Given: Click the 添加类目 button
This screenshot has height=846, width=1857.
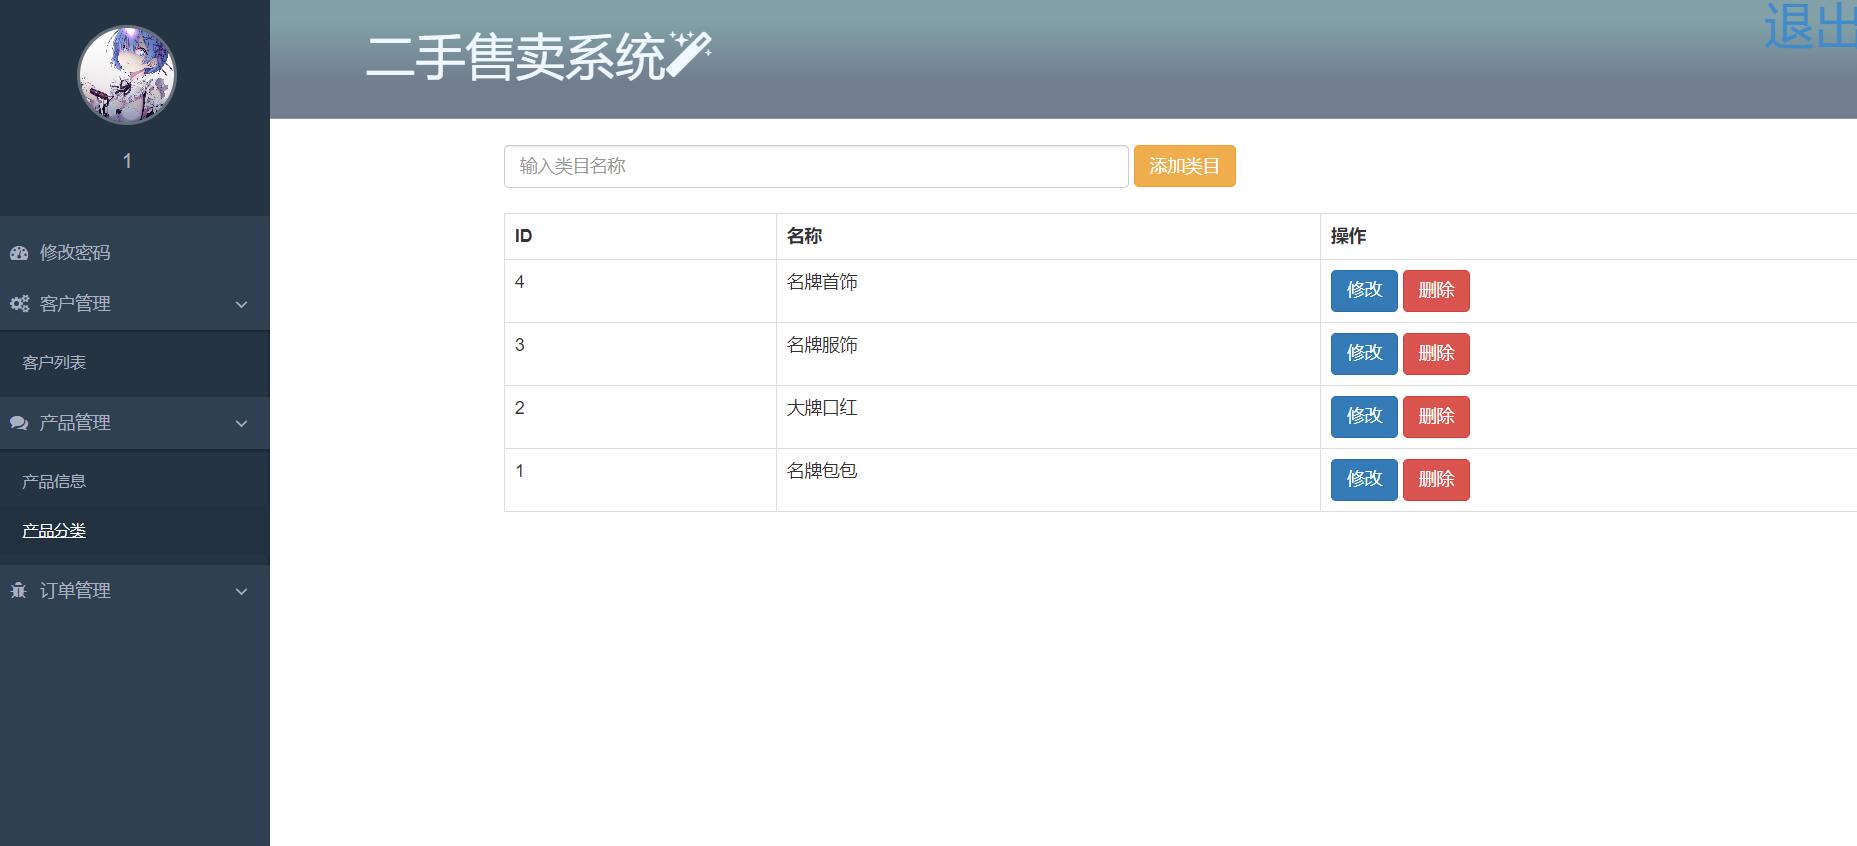Looking at the screenshot, I should [x=1184, y=166].
